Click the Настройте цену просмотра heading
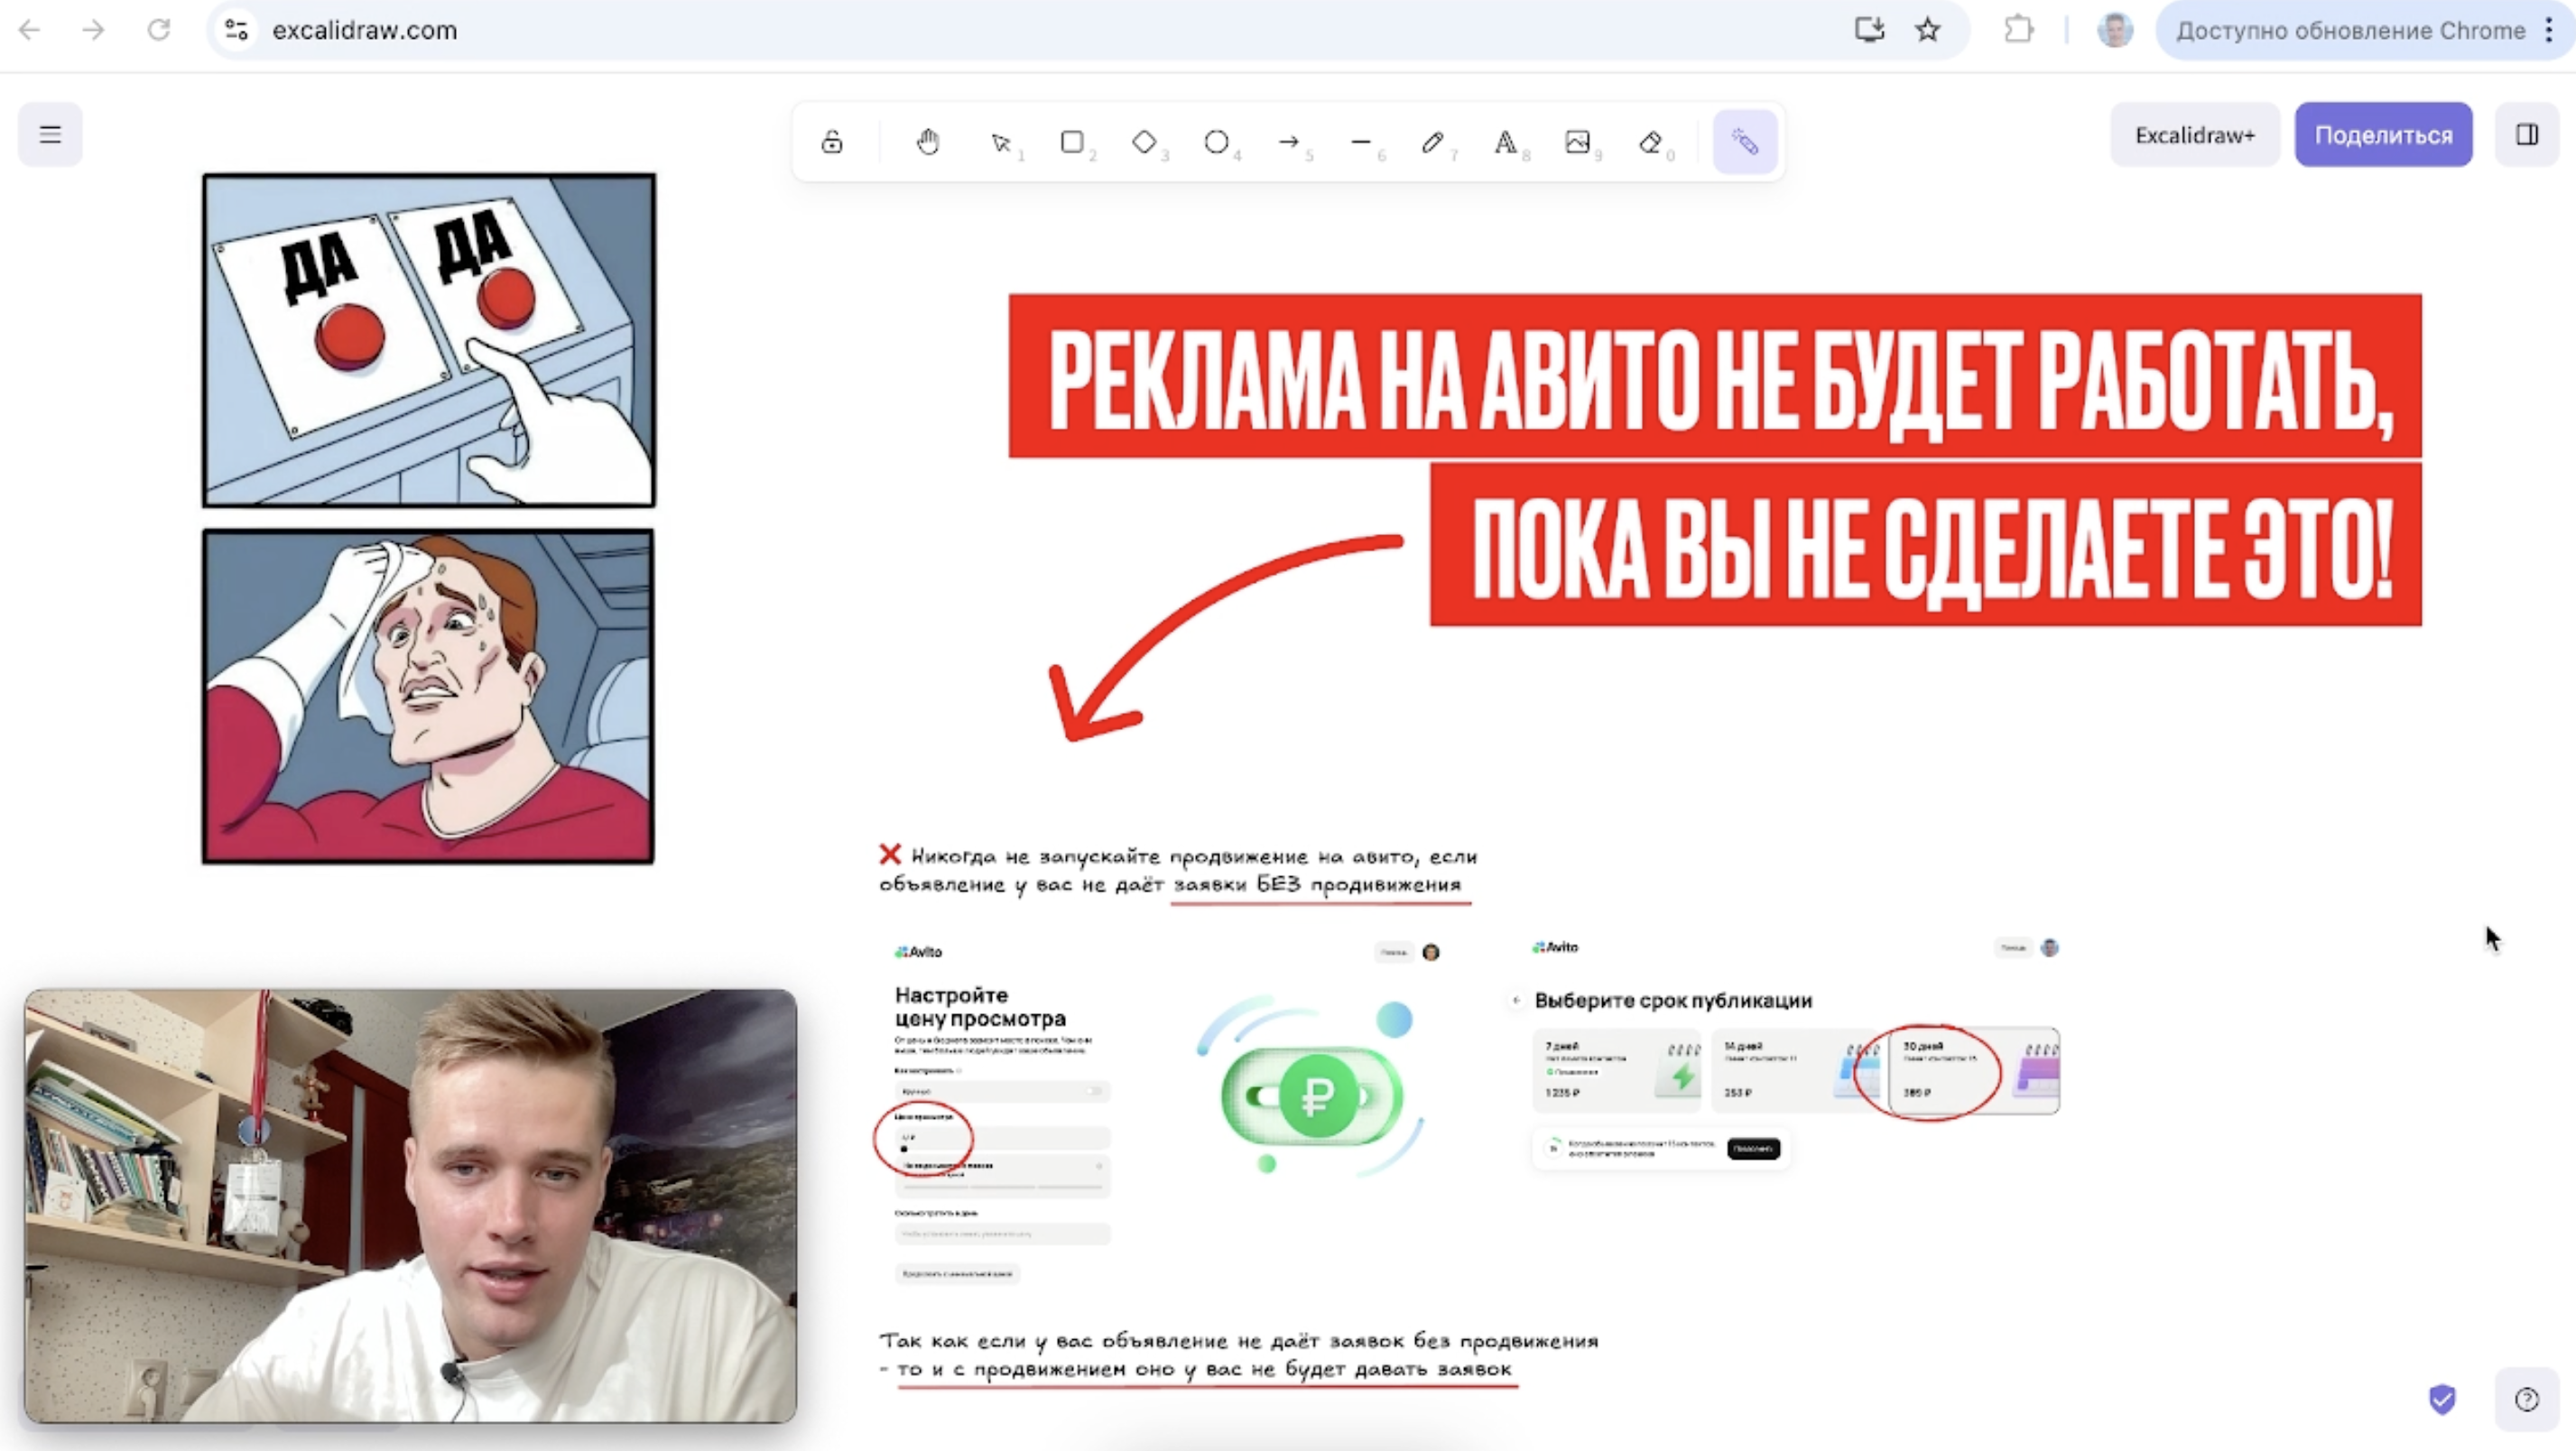Image resolution: width=2576 pixels, height=1451 pixels. pos(980,1007)
